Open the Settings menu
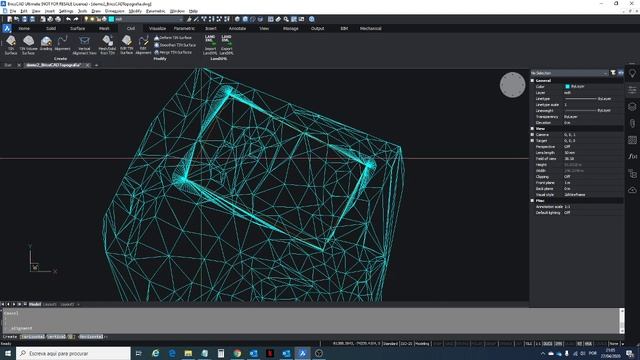The image size is (640, 360). click(66, 11)
